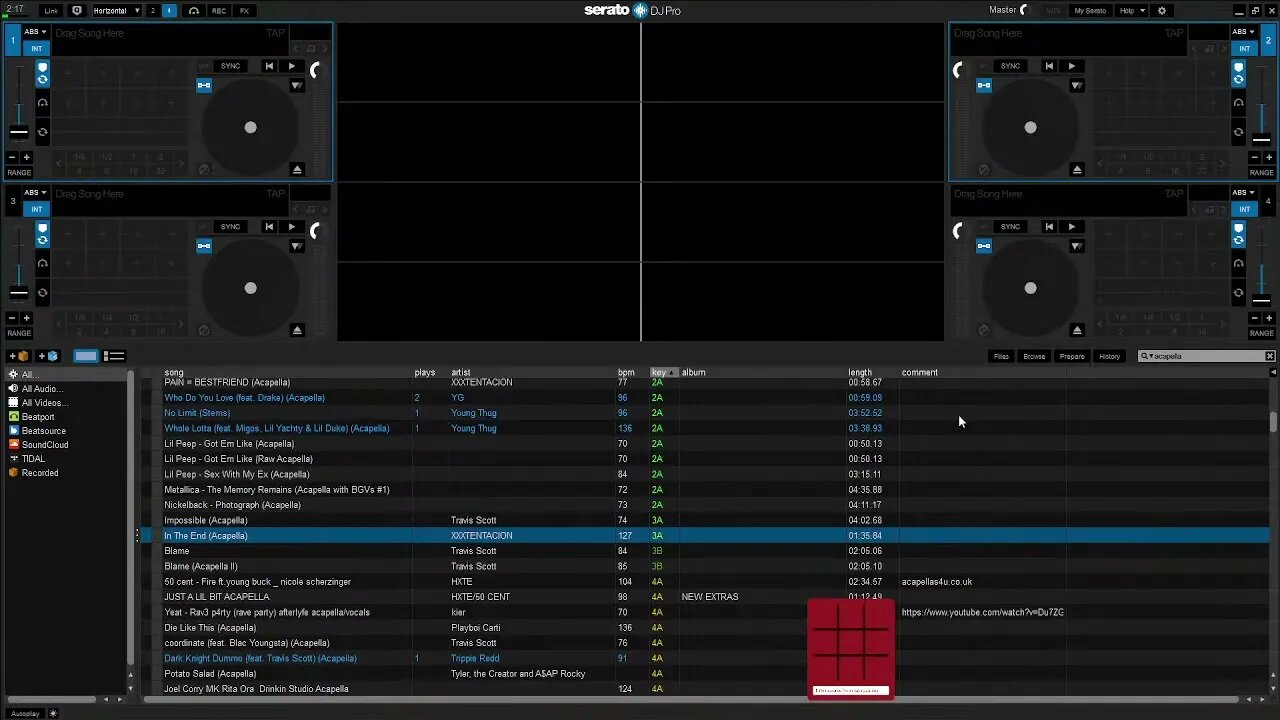Viewport: 1280px width, 720px height.
Task: Enable SYNC on deck 2
Action: coord(1010,66)
